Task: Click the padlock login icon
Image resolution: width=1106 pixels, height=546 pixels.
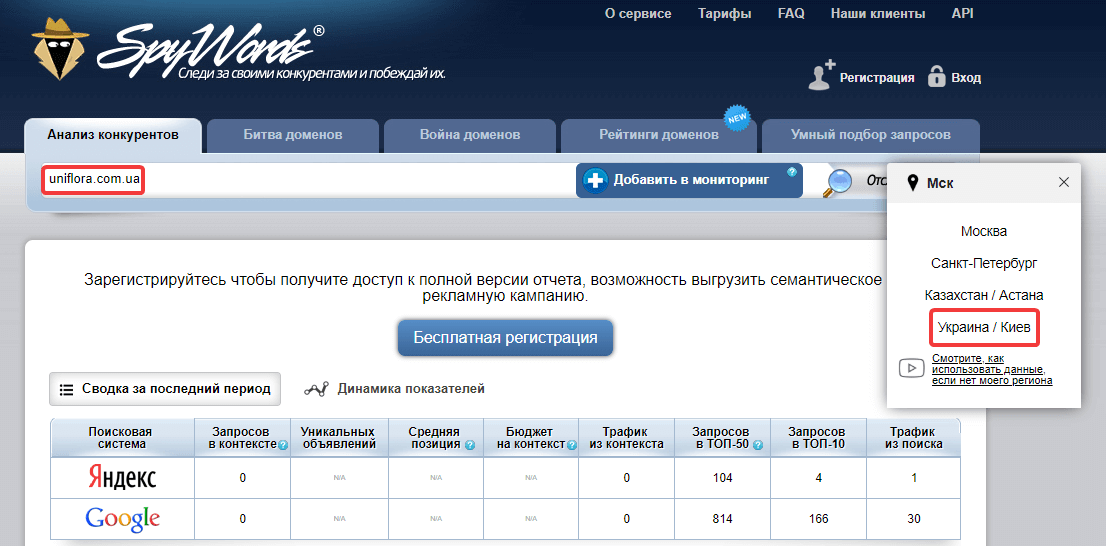Action: 936,76
